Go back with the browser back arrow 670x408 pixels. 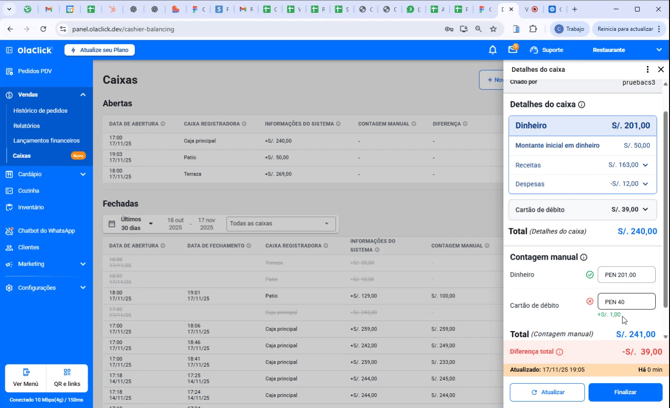10,29
